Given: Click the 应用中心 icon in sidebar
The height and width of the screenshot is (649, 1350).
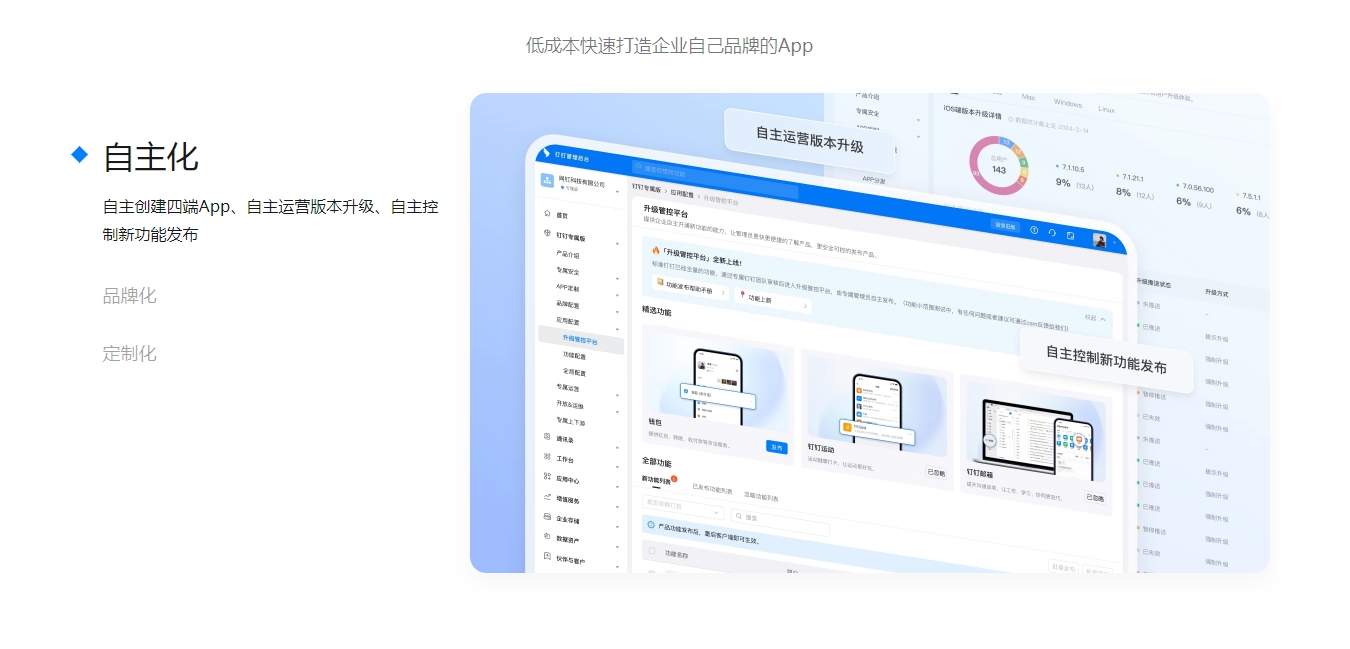Looking at the screenshot, I should click(x=547, y=477).
